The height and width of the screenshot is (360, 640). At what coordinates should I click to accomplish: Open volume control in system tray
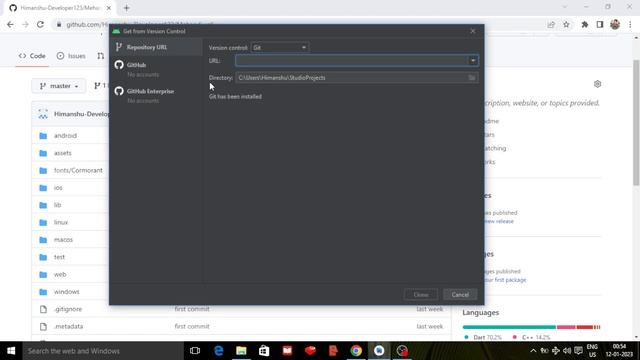click(567, 351)
